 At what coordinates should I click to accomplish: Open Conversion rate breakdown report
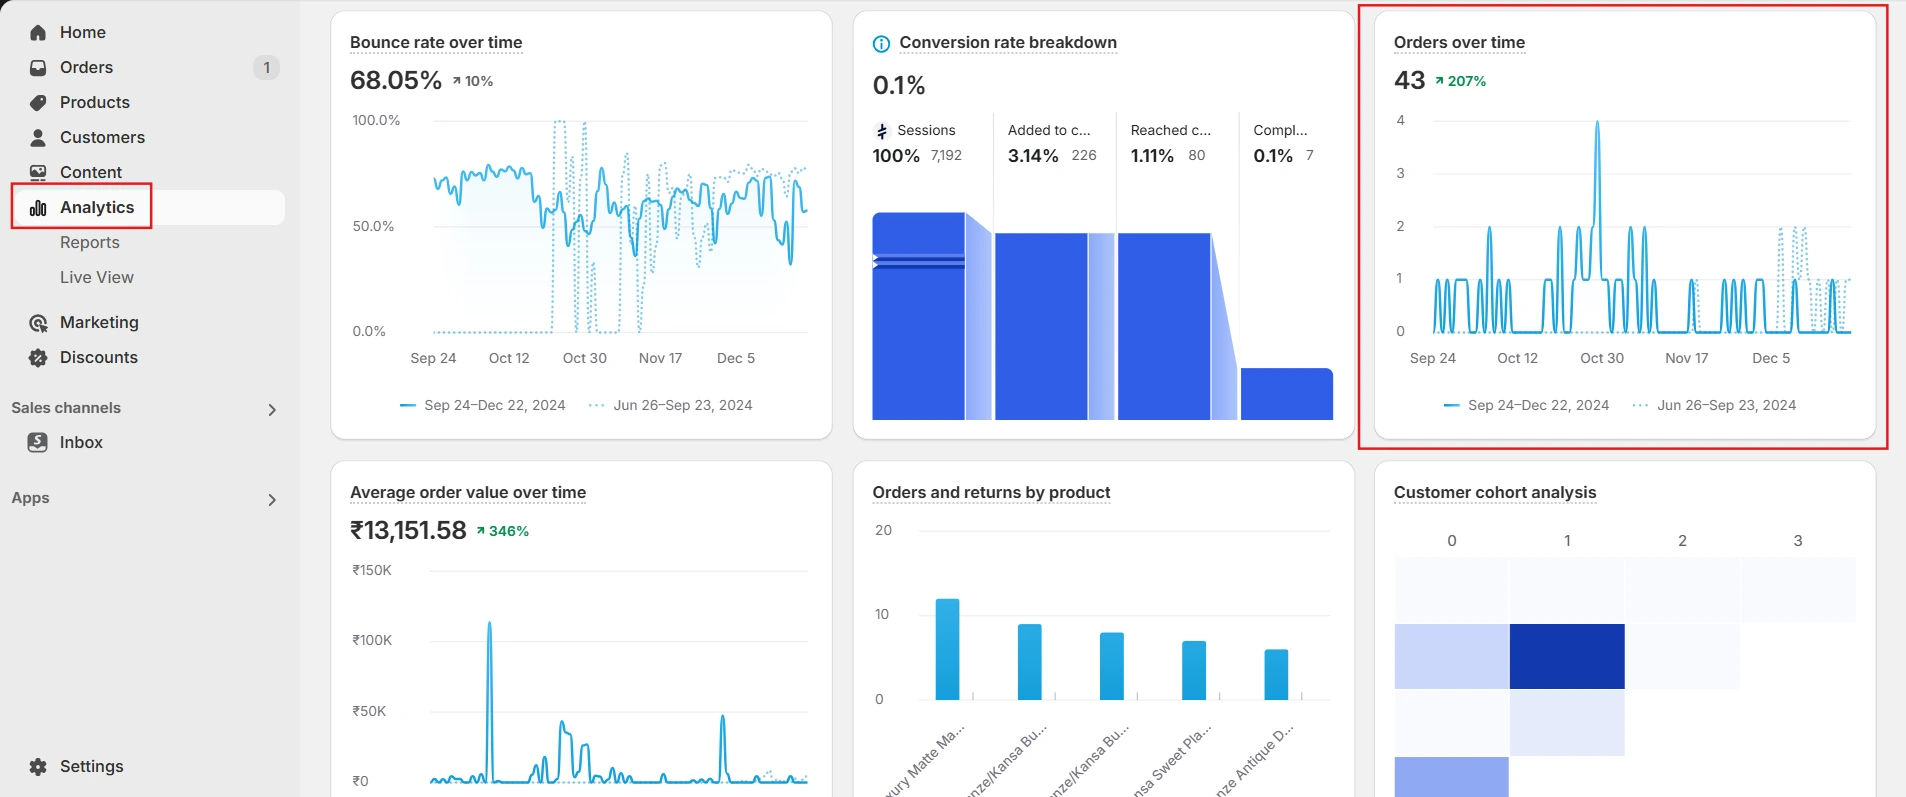(x=1008, y=43)
